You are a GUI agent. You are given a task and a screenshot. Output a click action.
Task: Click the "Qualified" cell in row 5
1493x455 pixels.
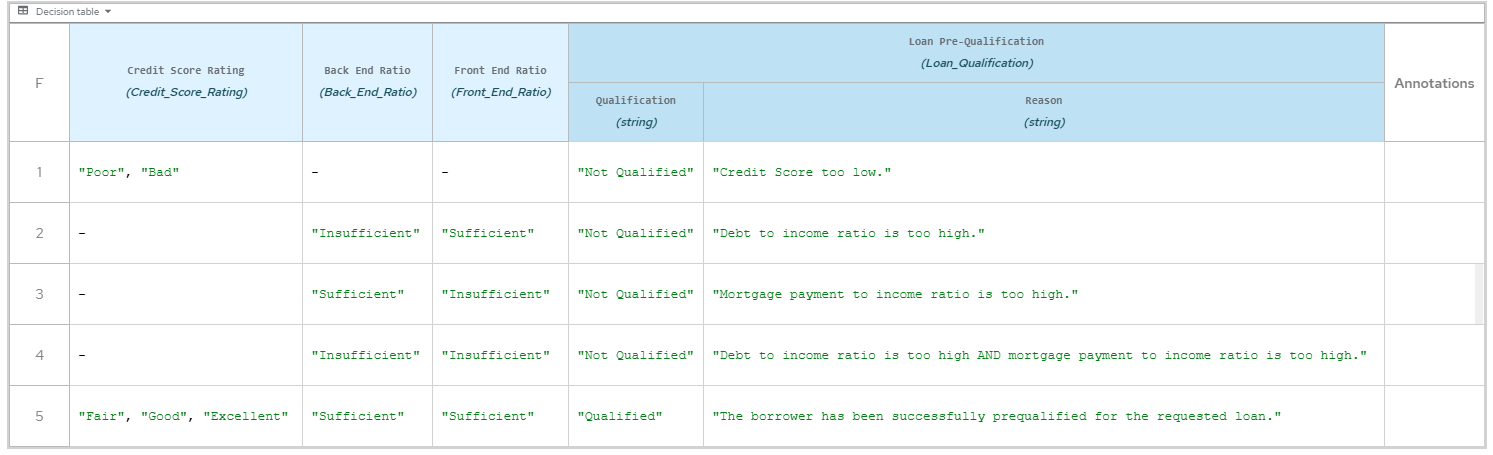(x=636, y=416)
